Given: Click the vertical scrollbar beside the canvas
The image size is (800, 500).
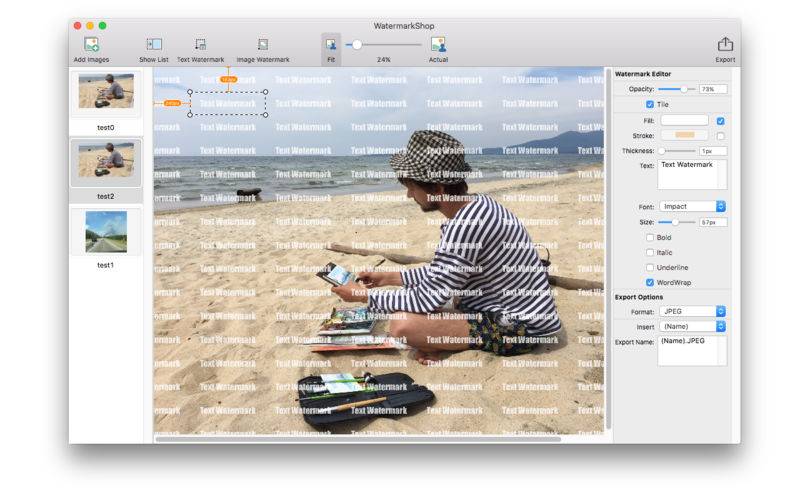Looking at the screenshot, I should coord(608,249).
